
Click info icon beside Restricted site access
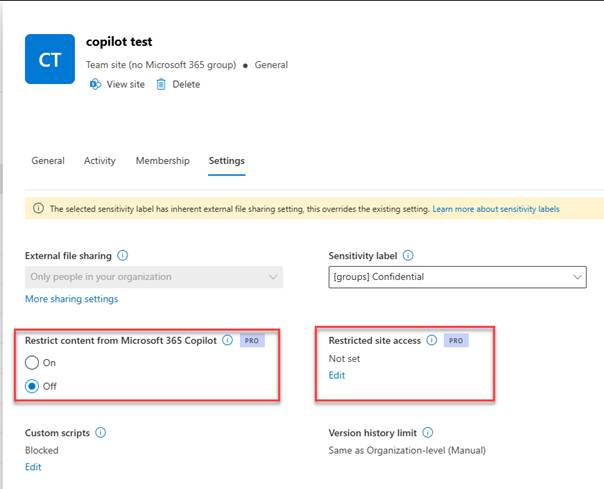432,340
